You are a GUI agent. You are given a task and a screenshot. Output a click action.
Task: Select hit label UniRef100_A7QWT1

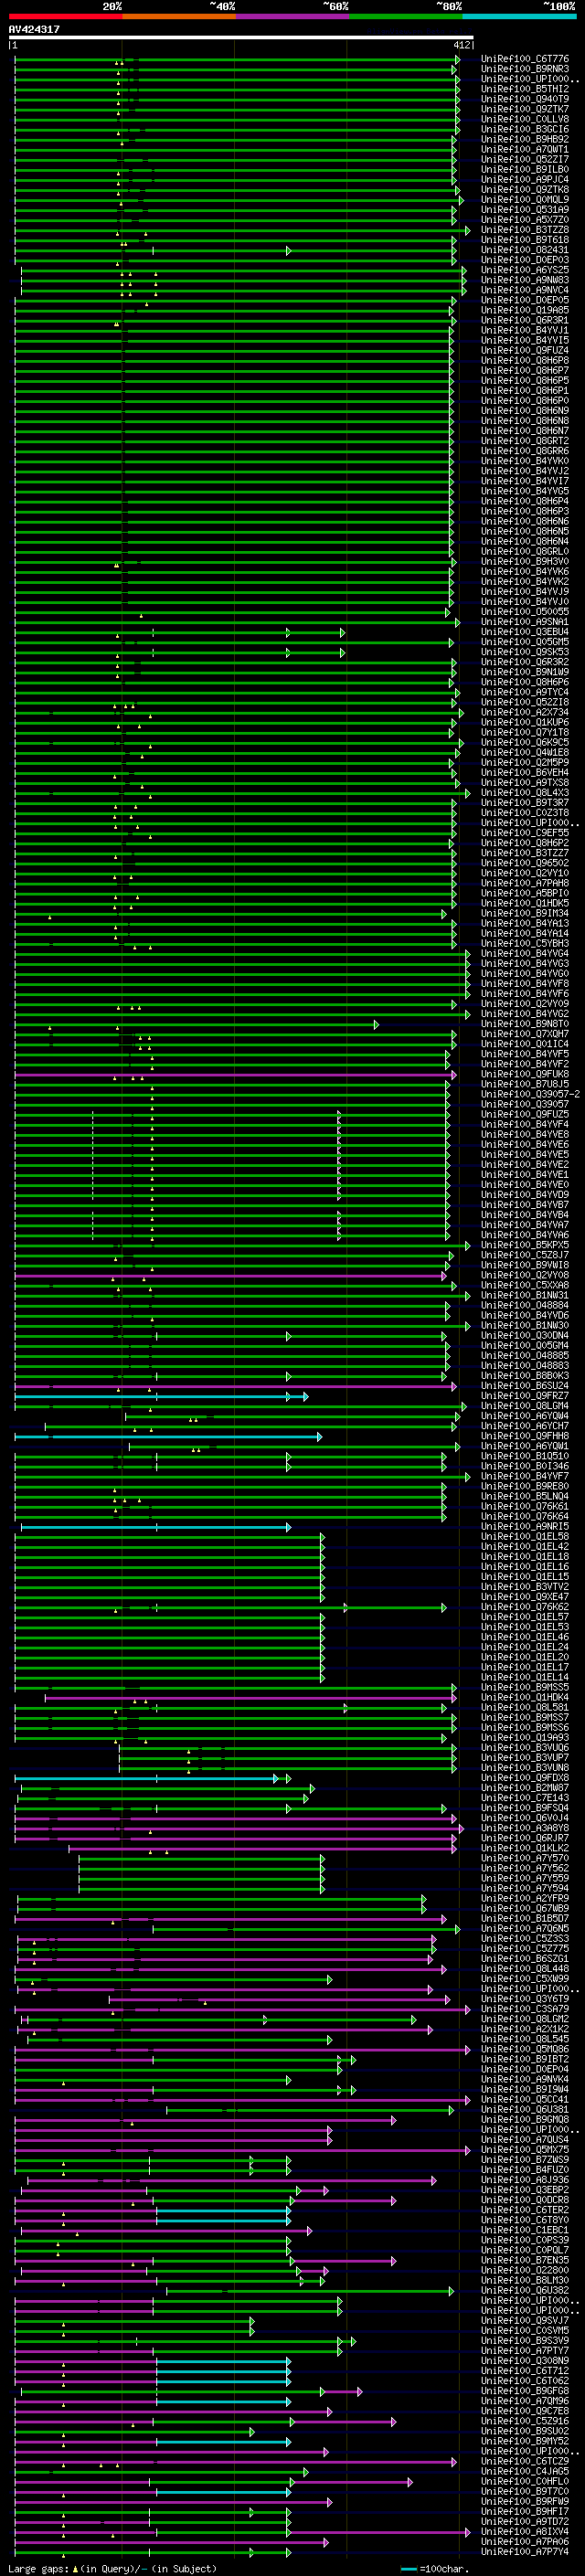coord(524,149)
